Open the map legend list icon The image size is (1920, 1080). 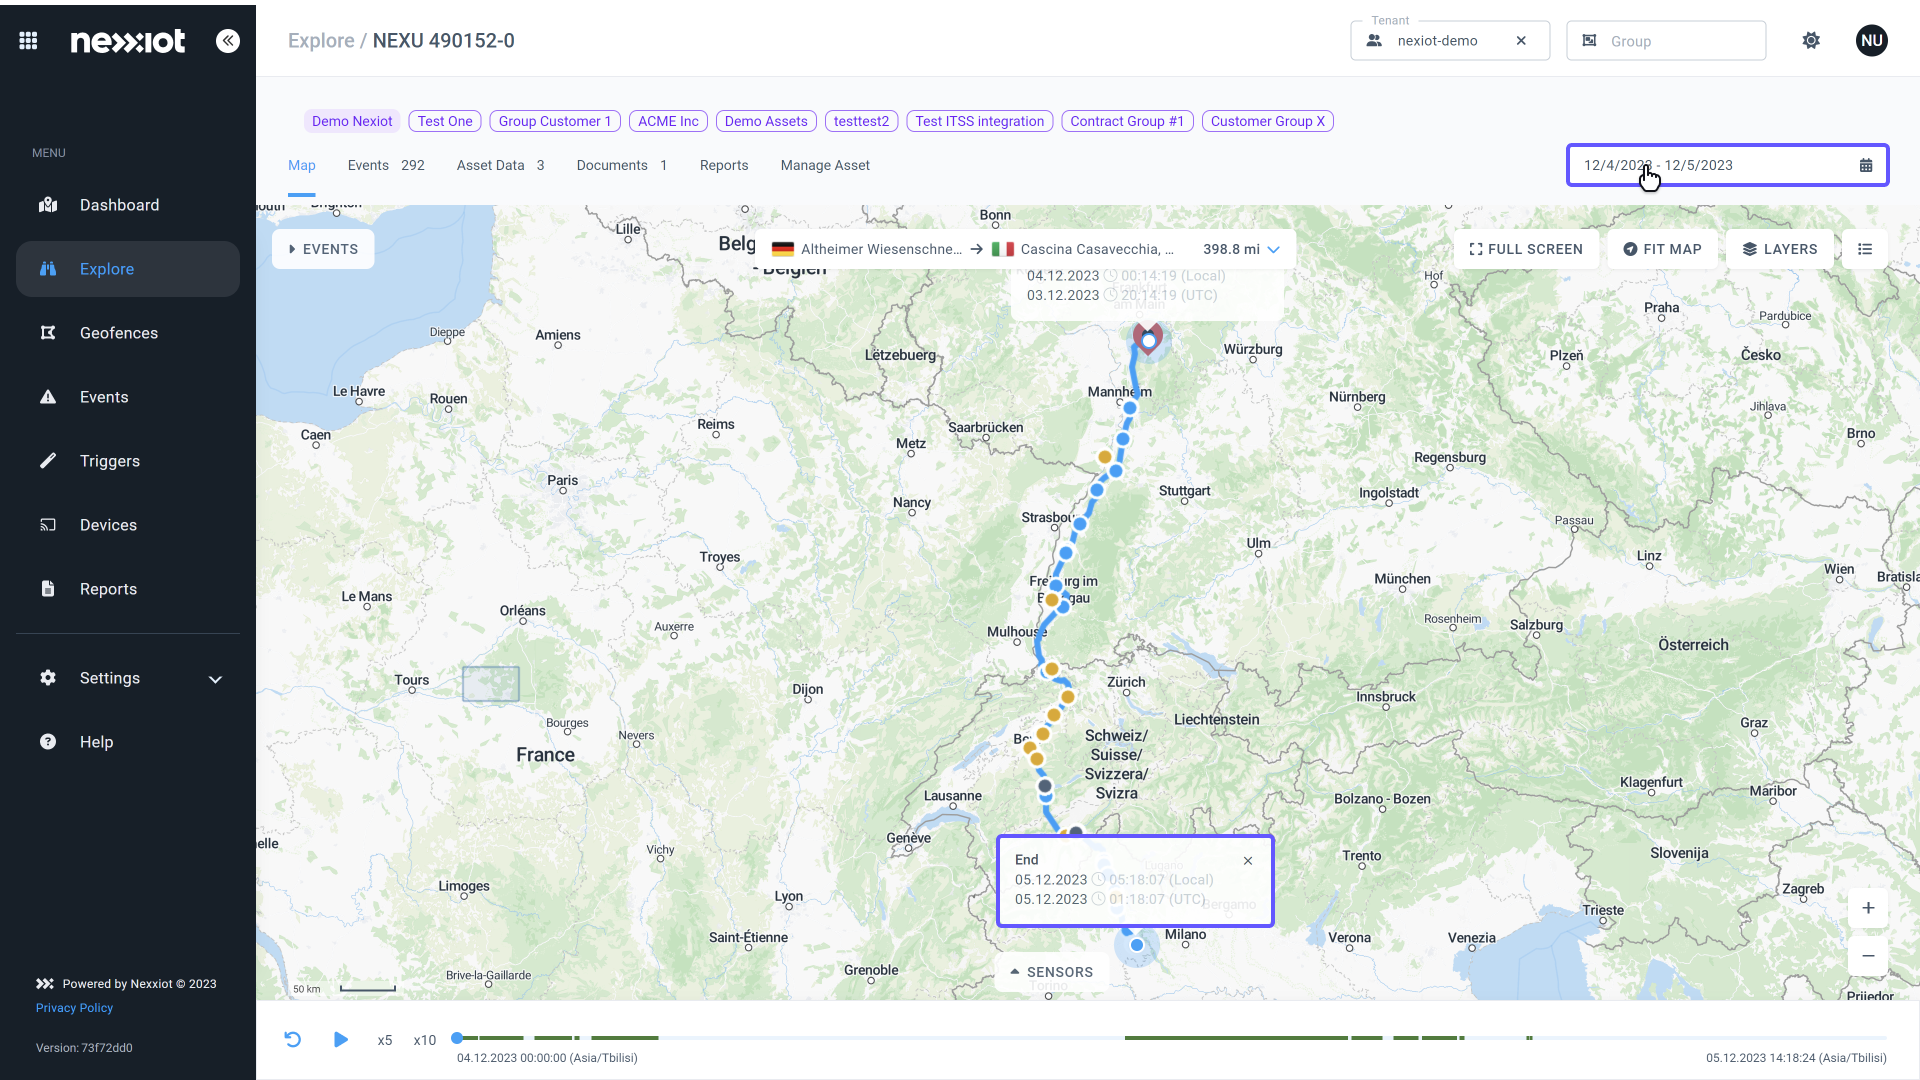point(1865,249)
